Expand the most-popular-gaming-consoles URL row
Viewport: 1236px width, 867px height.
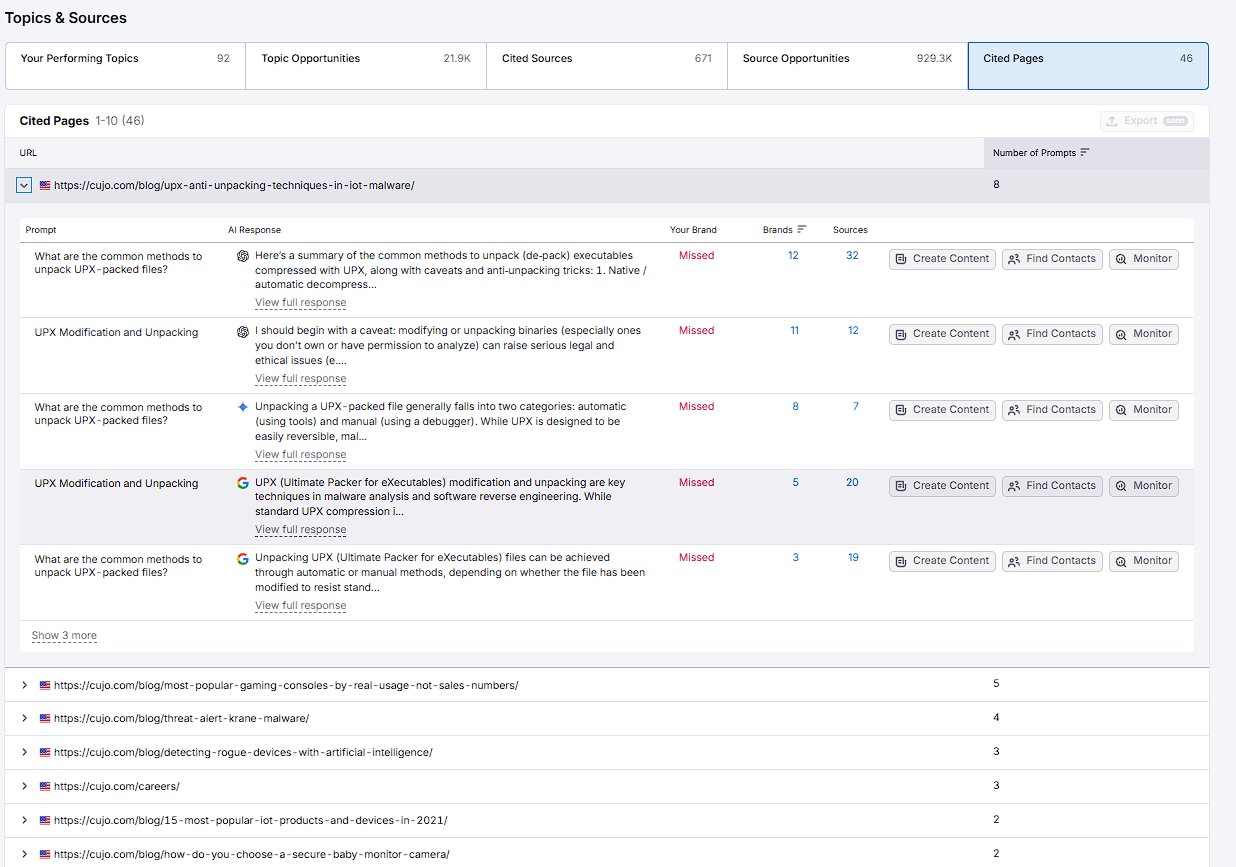(25, 685)
